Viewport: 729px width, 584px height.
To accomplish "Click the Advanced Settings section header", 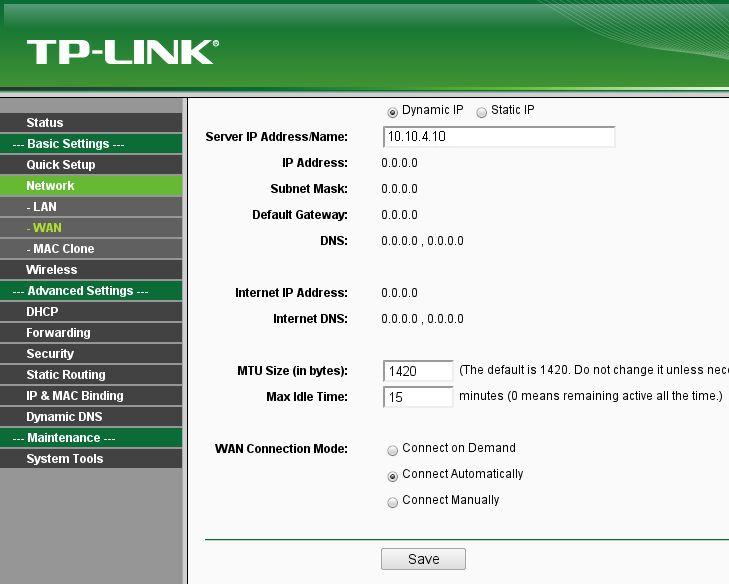I will pos(91,291).
